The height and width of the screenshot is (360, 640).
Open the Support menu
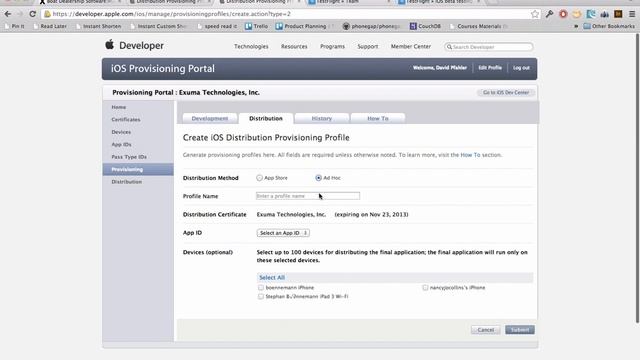368,47
